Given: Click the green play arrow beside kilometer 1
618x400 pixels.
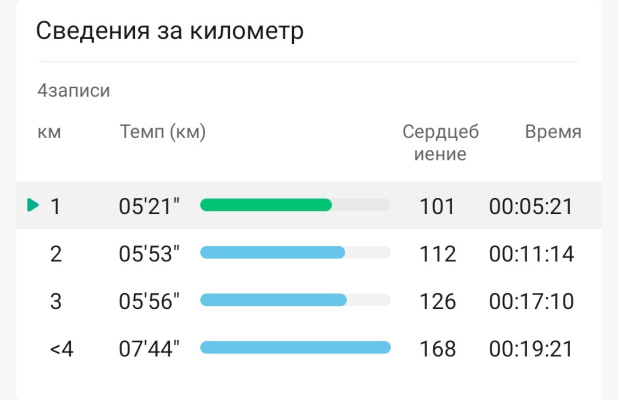Looking at the screenshot, I should pyautogui.click(x=33, y=205).
